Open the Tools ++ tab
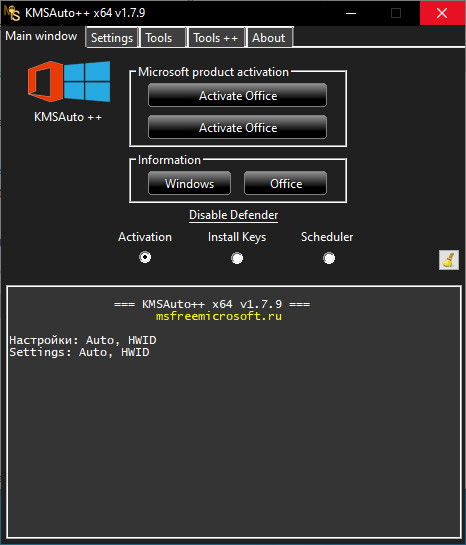The image size is (466, 545). pyautogui.click(x=216, y=38)
